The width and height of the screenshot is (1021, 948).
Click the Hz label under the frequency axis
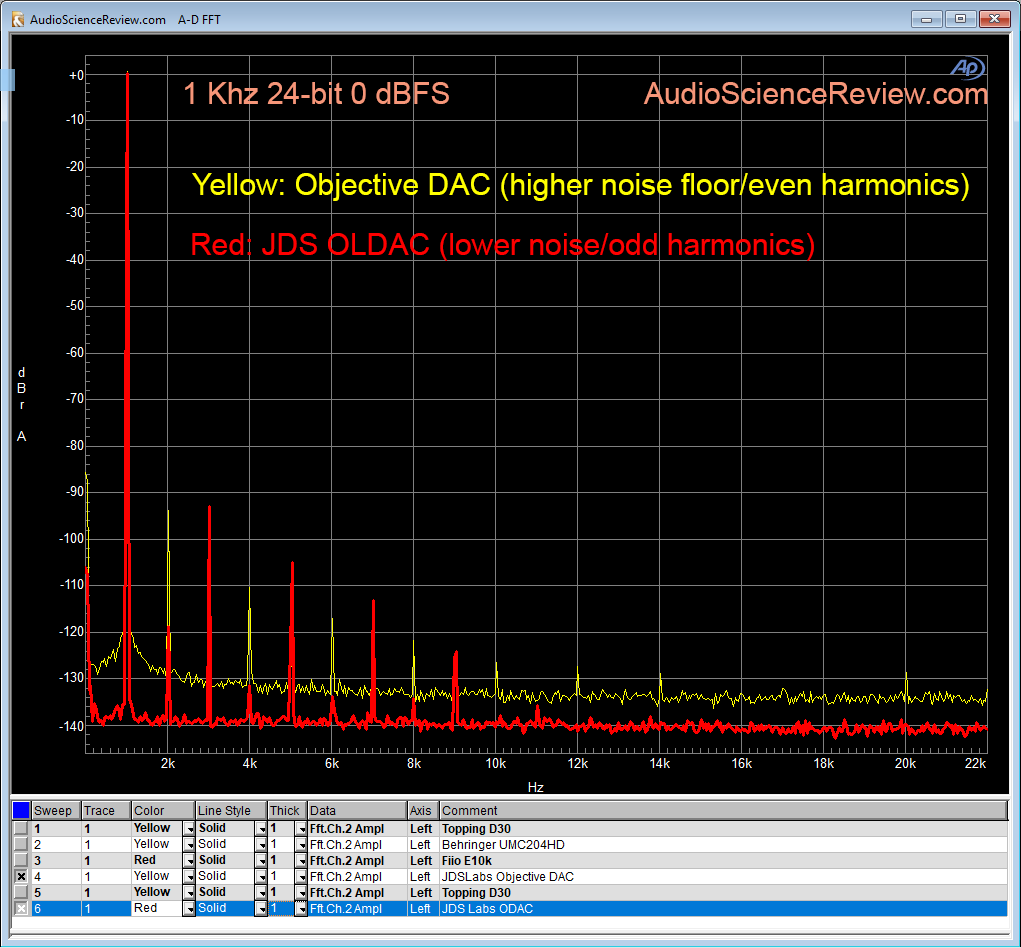[535, 787]
